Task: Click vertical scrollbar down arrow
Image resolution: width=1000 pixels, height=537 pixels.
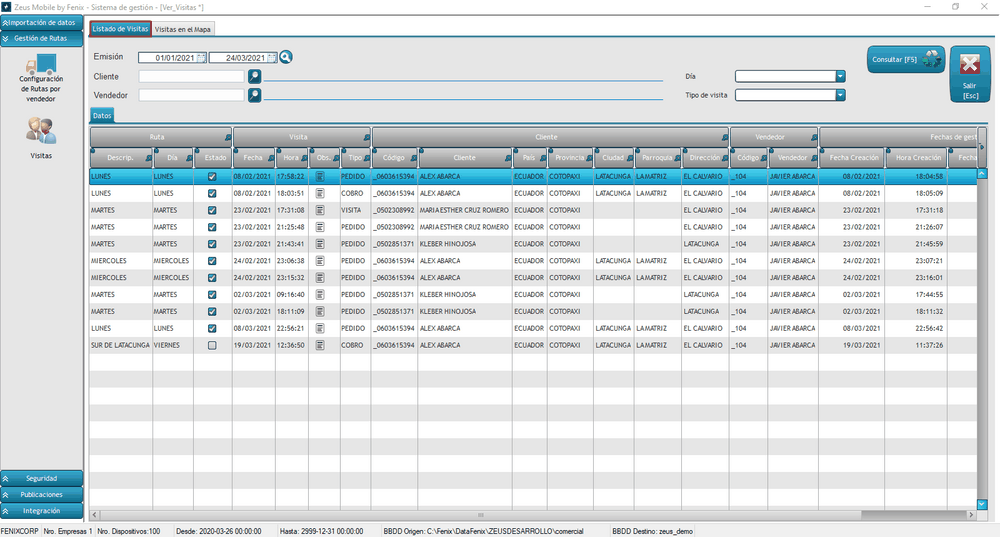Action: [982, 504]
